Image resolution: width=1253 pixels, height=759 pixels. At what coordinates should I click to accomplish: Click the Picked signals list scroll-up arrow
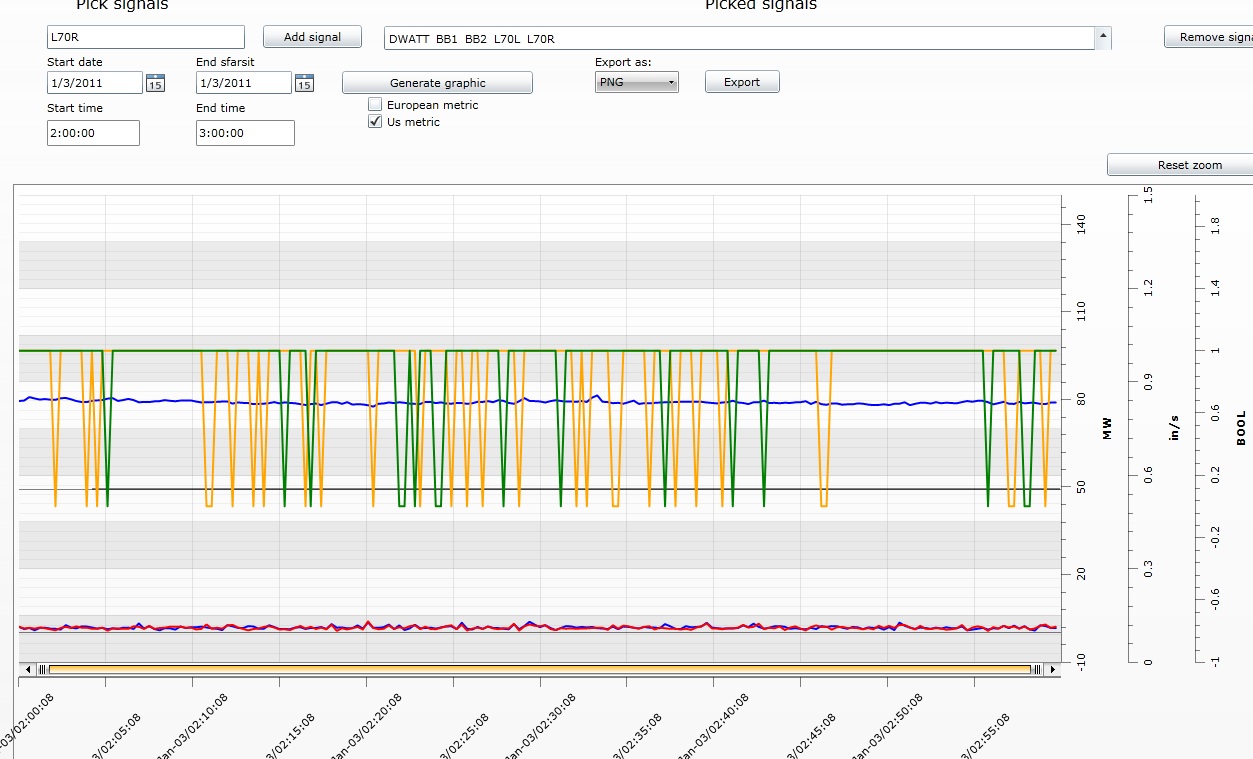coord(1102,38)
